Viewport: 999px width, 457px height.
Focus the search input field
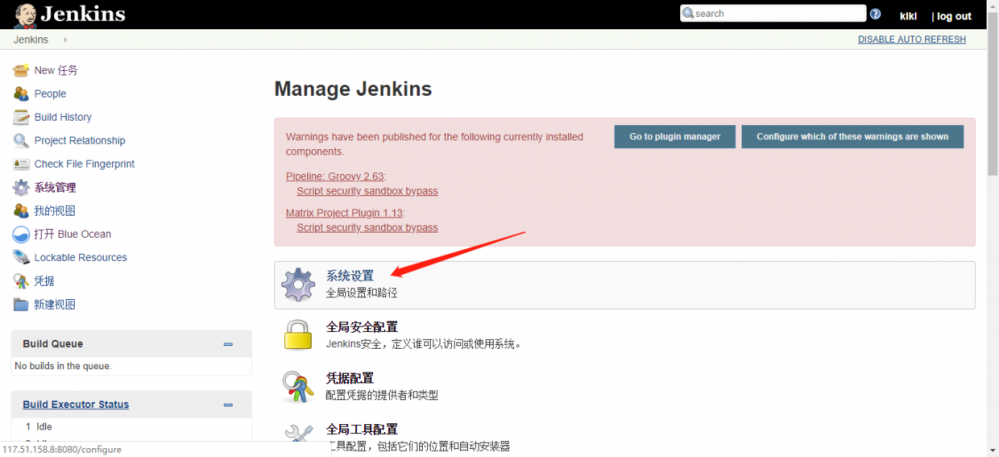(x=772, y=13)
